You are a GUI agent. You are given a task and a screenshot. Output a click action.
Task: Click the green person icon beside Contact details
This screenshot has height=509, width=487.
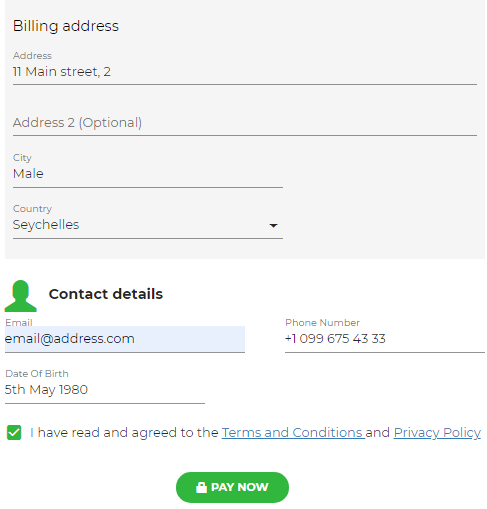coord(21,296)
